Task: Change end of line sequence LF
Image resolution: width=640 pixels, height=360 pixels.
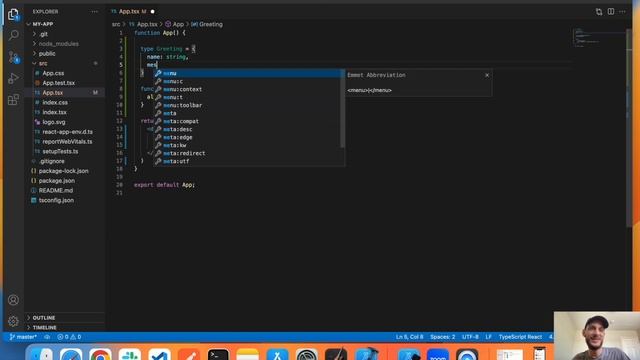Action: point(489,337)
